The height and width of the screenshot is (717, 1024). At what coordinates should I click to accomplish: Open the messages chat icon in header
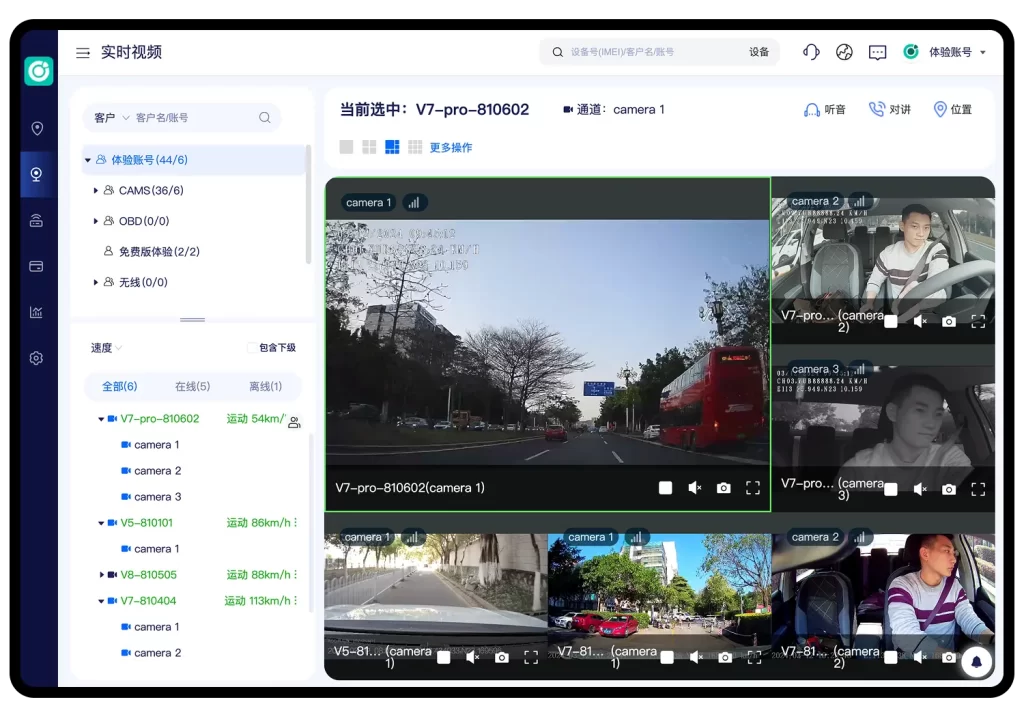click(x=877, y=52)
